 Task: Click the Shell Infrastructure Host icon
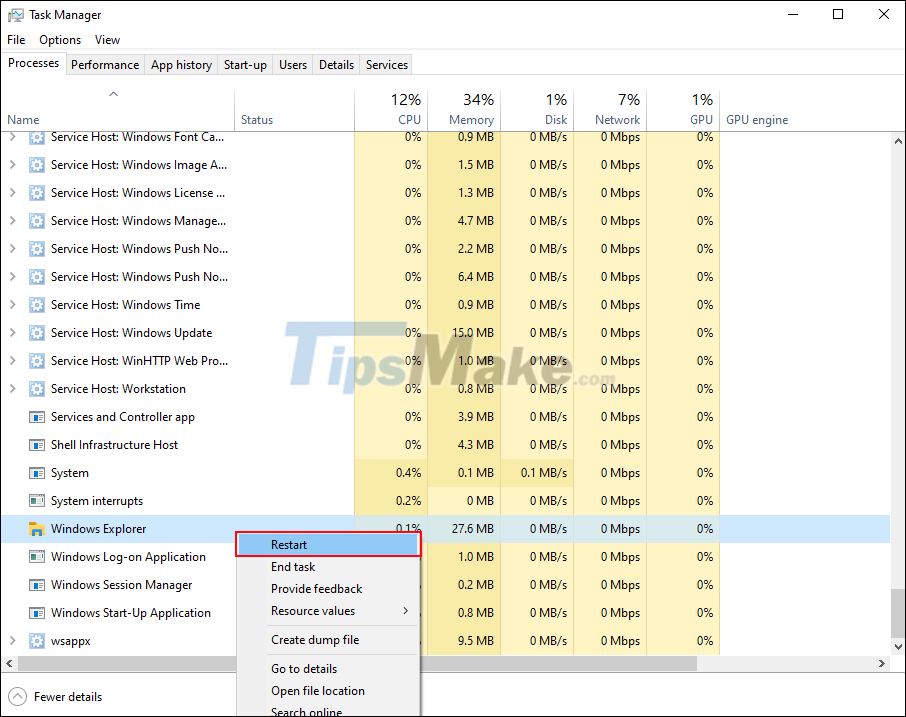[36, 444]
